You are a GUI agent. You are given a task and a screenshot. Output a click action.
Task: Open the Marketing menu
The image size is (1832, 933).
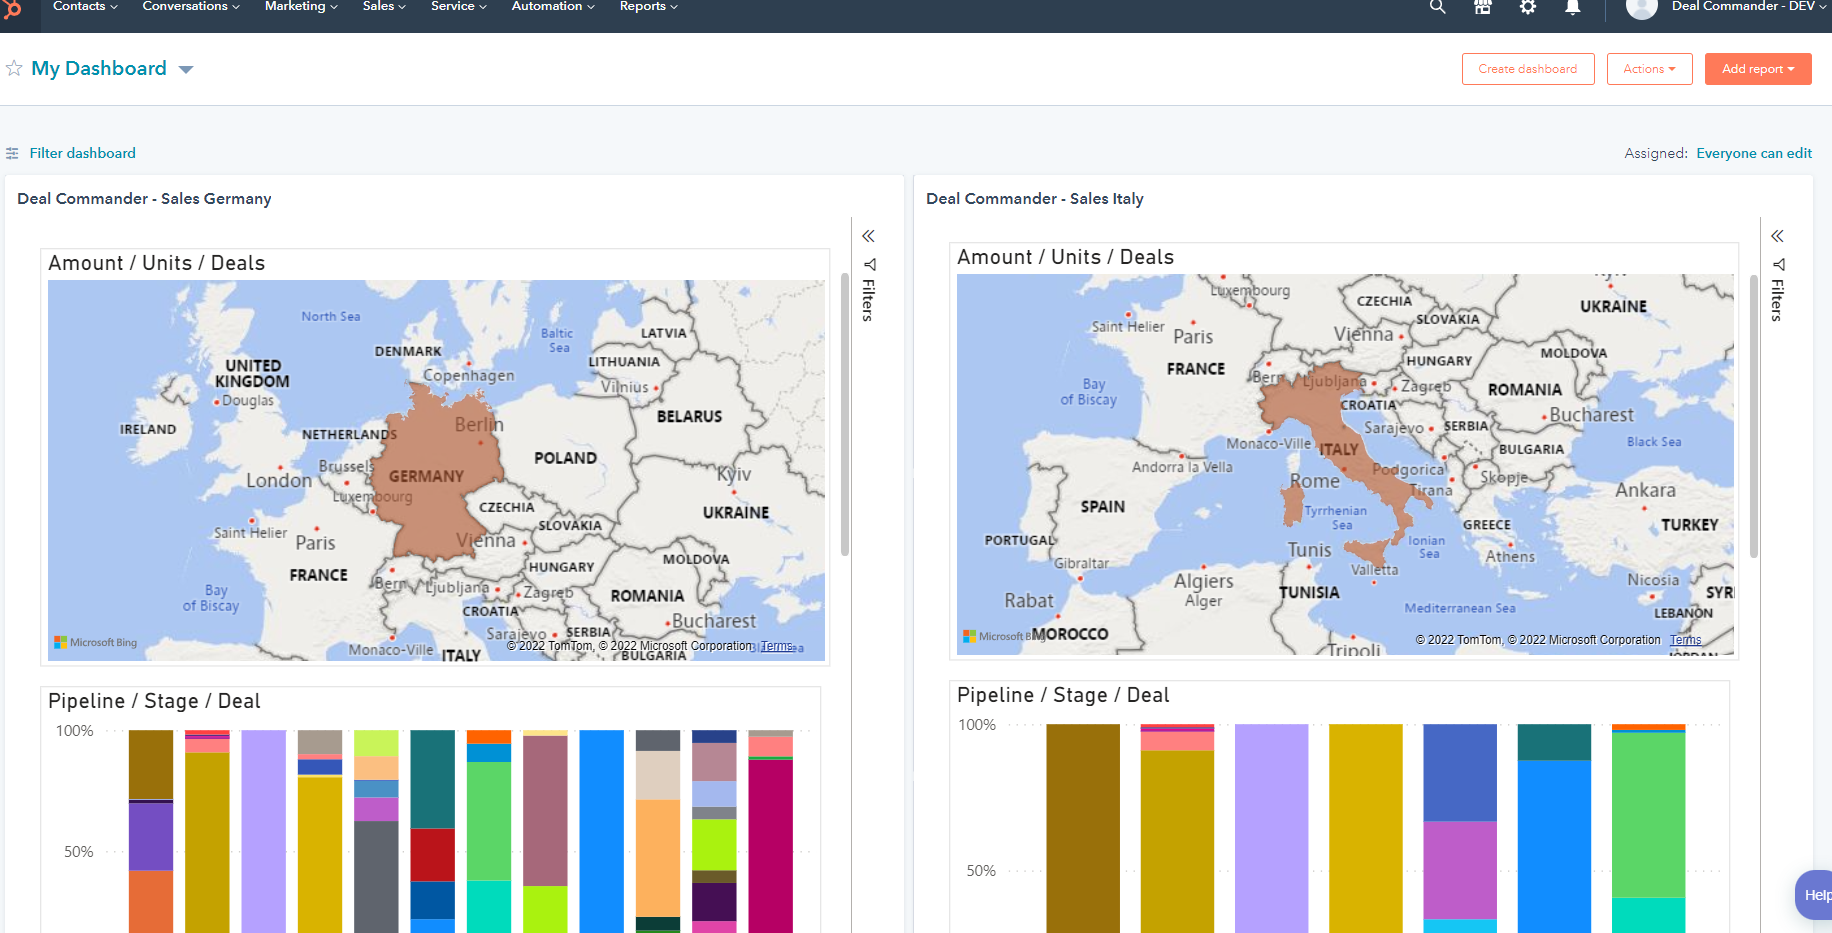301,7
